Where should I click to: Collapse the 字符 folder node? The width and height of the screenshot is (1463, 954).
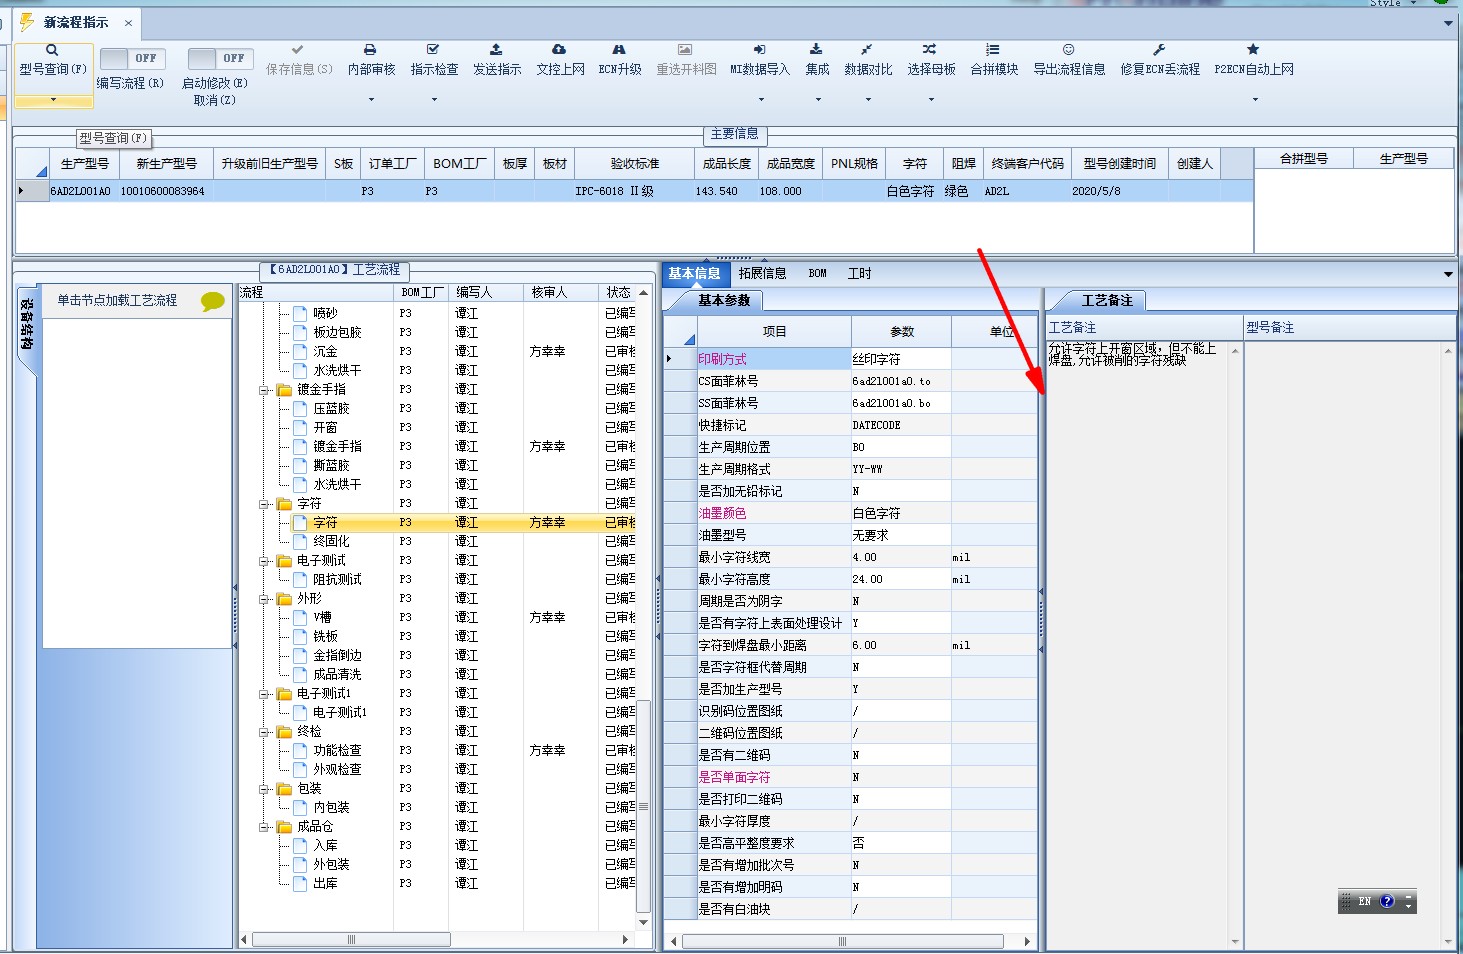coord(266,504)
